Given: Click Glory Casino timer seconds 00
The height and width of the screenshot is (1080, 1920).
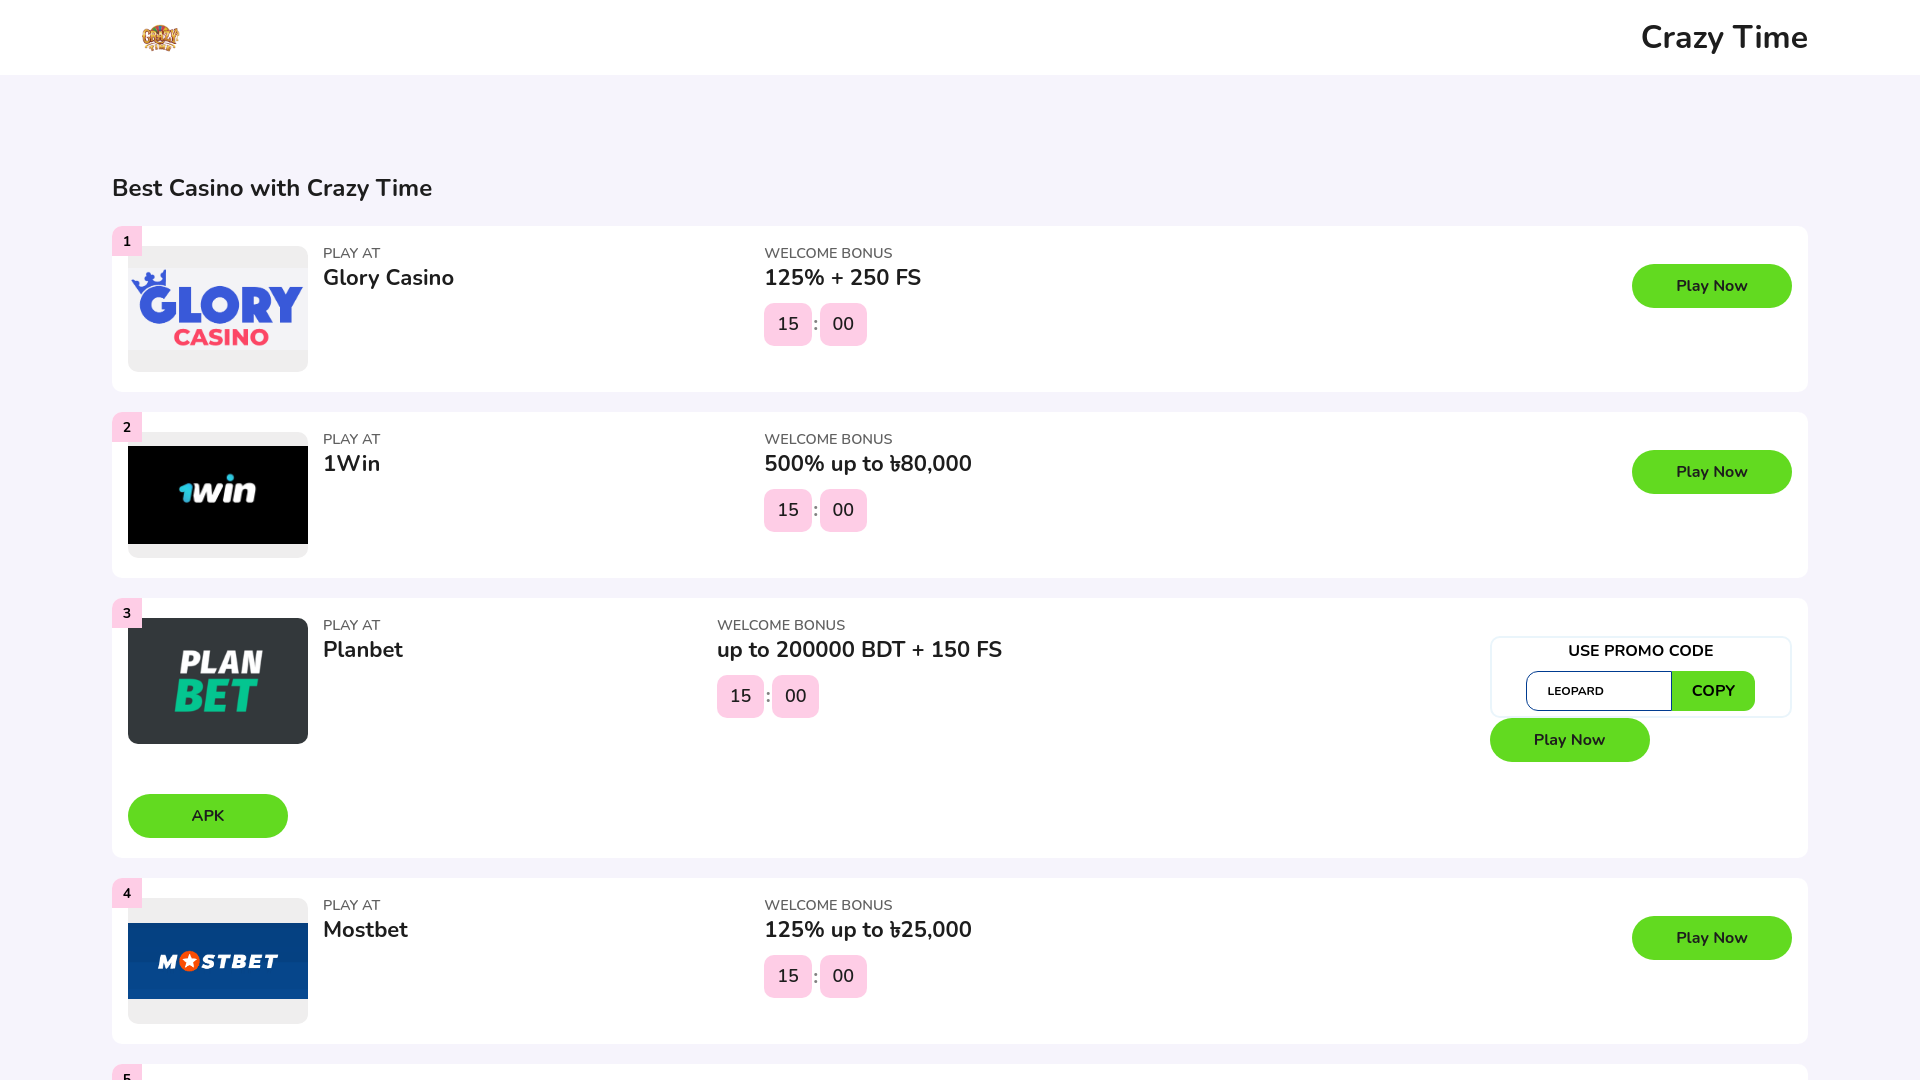Looking at the screenshot, I should pos(843,324).
